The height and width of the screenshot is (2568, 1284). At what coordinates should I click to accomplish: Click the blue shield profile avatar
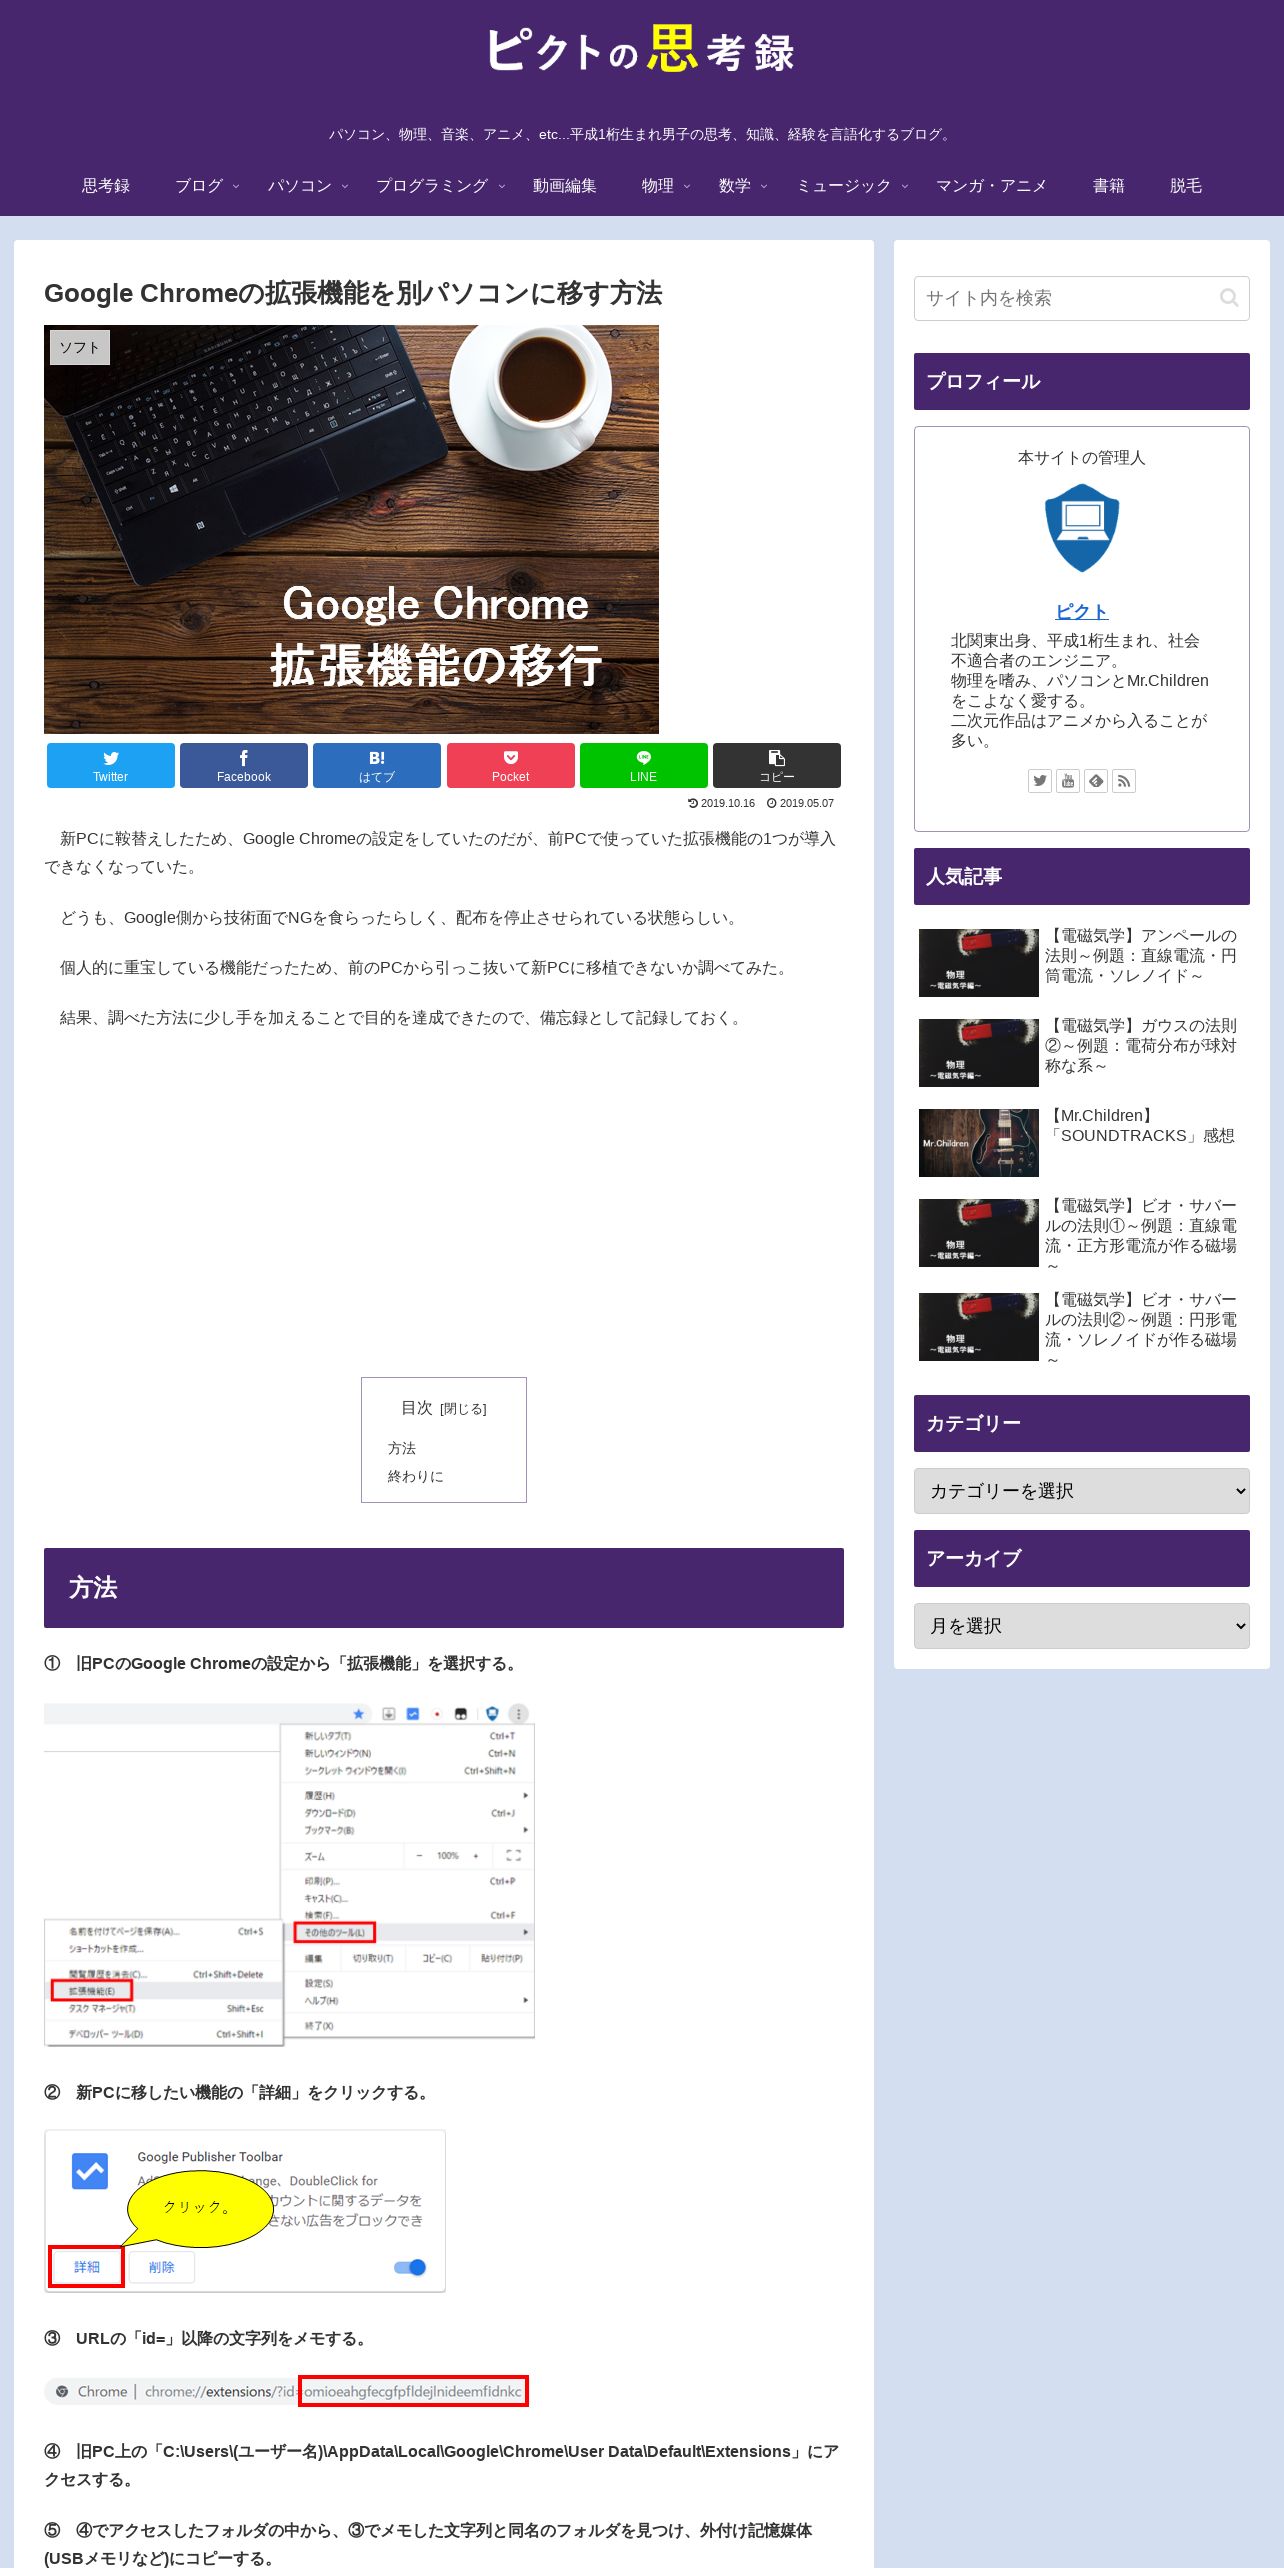coord(1082,528)
